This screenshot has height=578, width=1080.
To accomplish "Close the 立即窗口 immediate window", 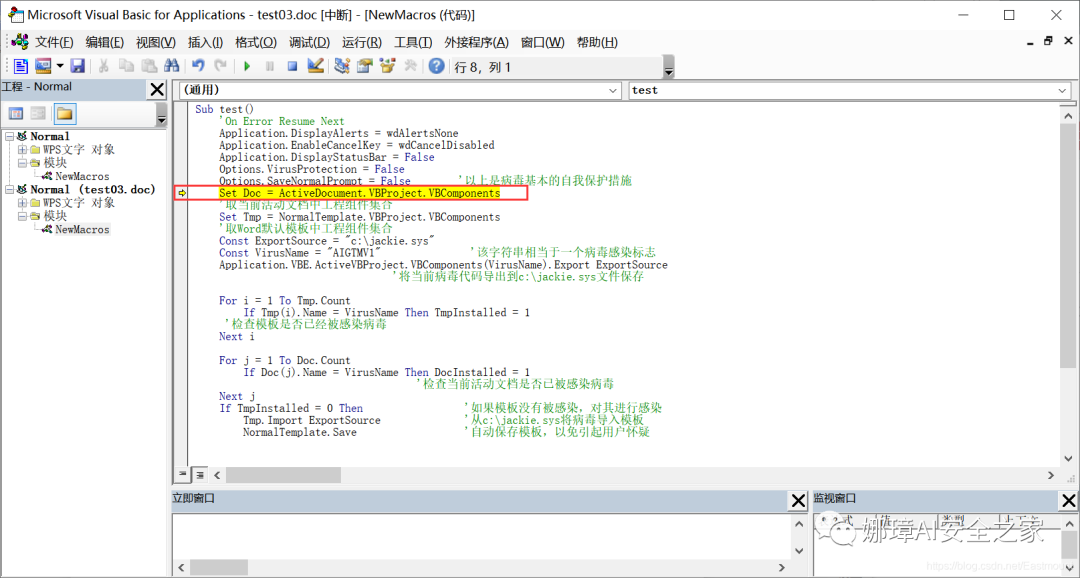I will coord(798,501).
